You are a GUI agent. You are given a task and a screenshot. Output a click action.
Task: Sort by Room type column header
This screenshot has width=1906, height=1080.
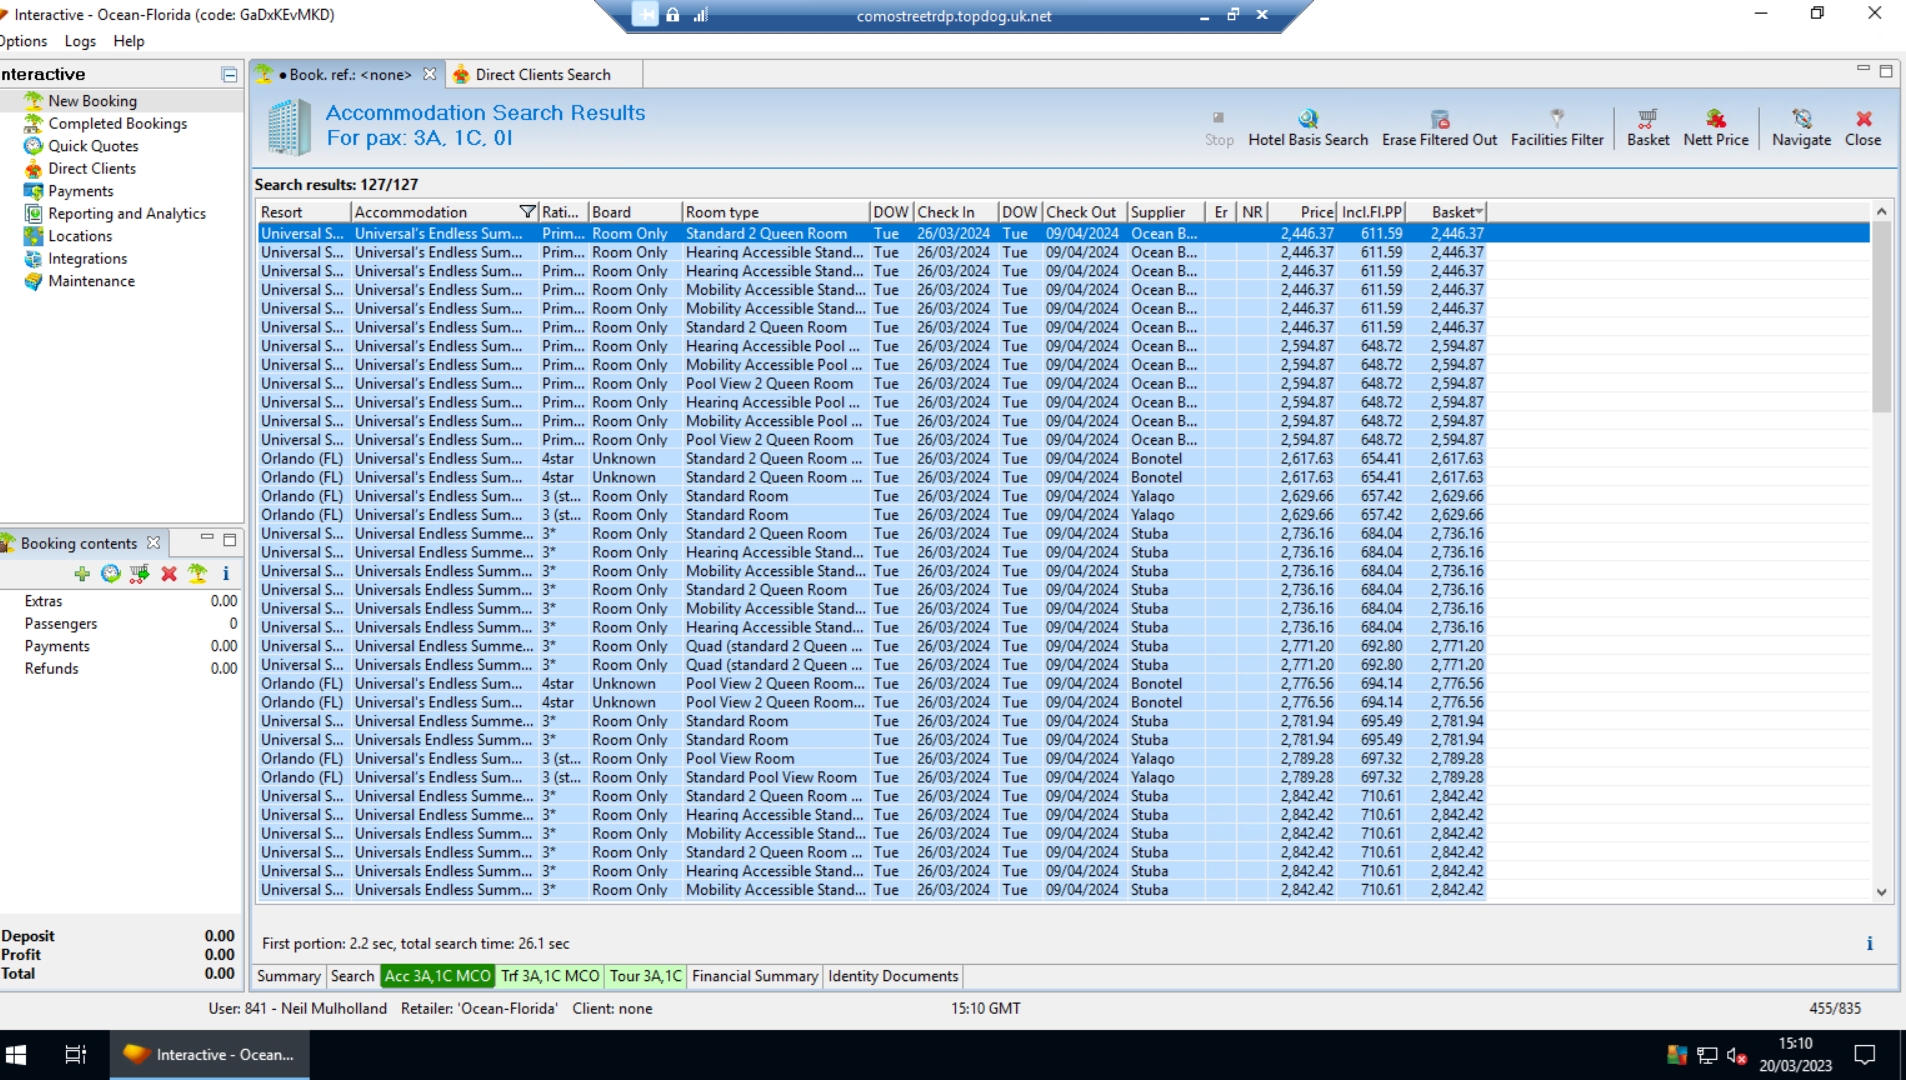point(775,212)
